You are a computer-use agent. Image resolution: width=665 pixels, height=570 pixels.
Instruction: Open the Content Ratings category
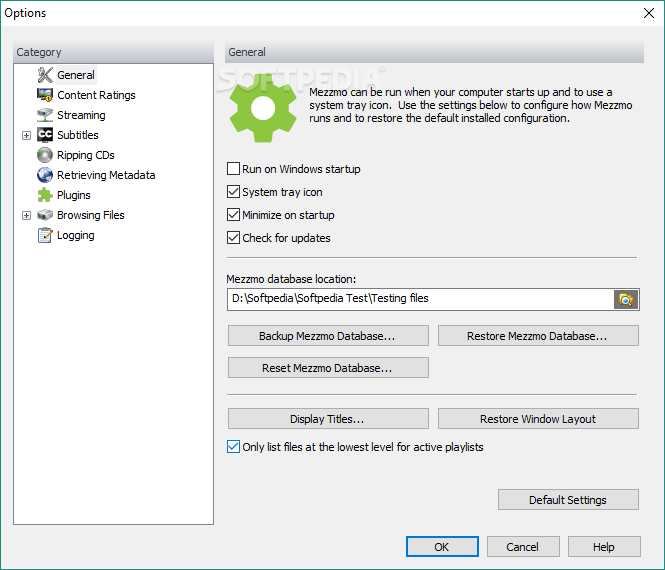tap(96, 95)
